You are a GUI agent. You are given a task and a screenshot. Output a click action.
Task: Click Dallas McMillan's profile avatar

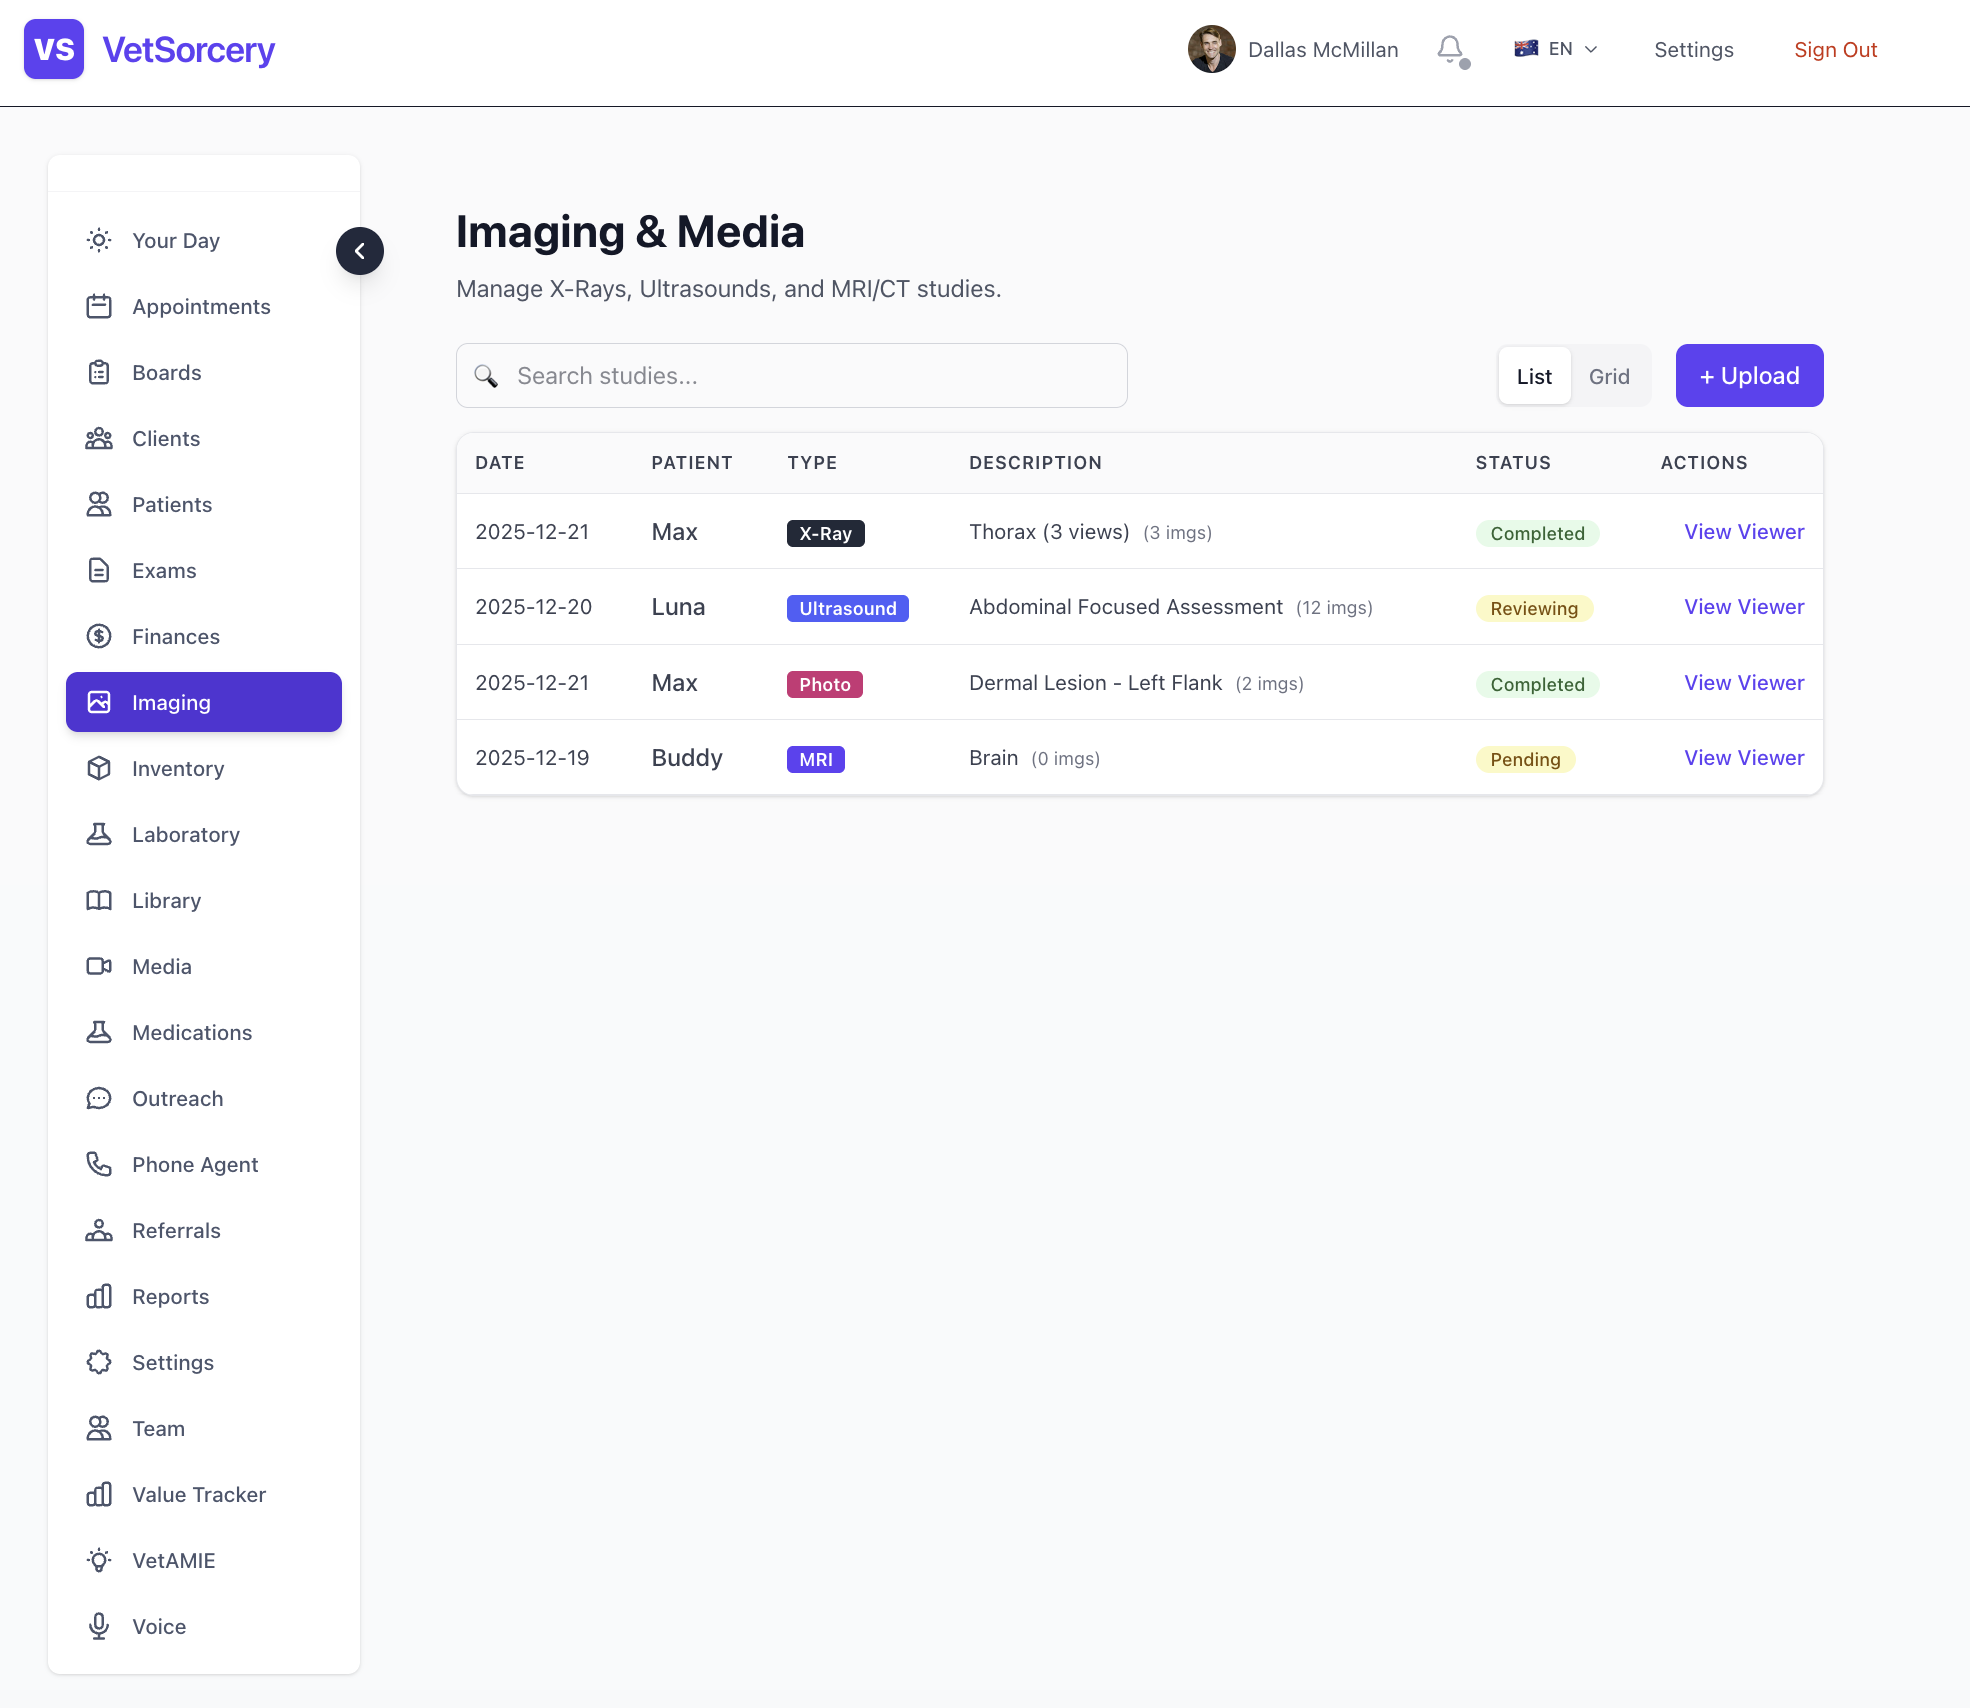point(1211,49)
